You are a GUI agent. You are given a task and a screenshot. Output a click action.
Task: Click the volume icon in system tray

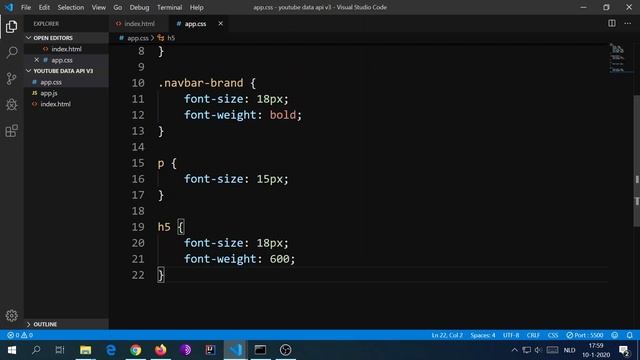click(x=539, y=350)
